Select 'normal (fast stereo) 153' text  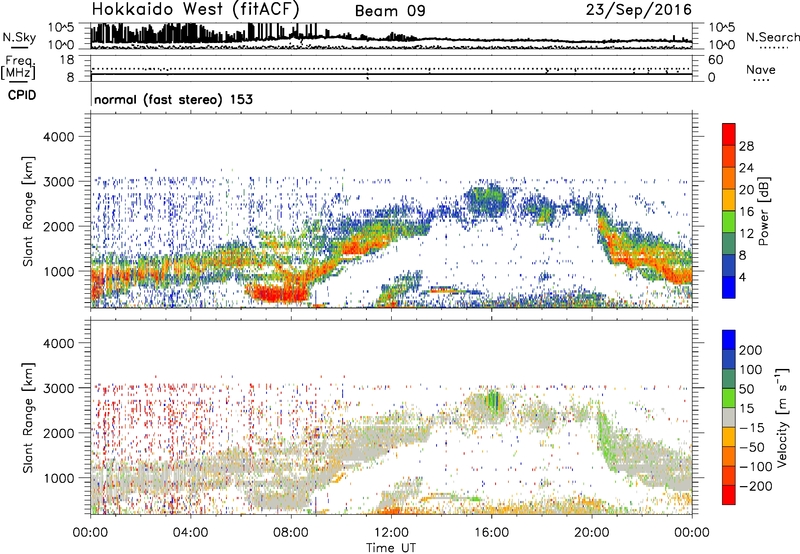click(x=173, y=99)
